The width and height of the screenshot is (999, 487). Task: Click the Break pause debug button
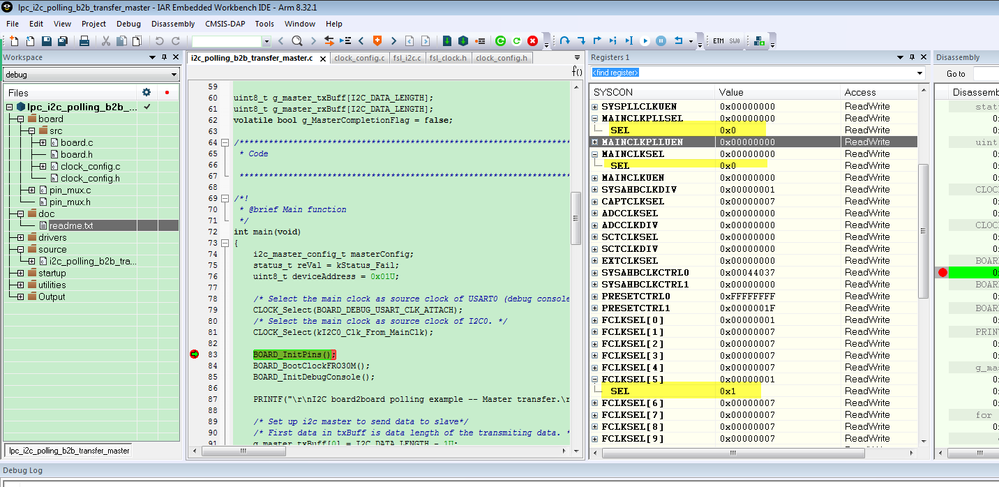(x=661, y=41)
